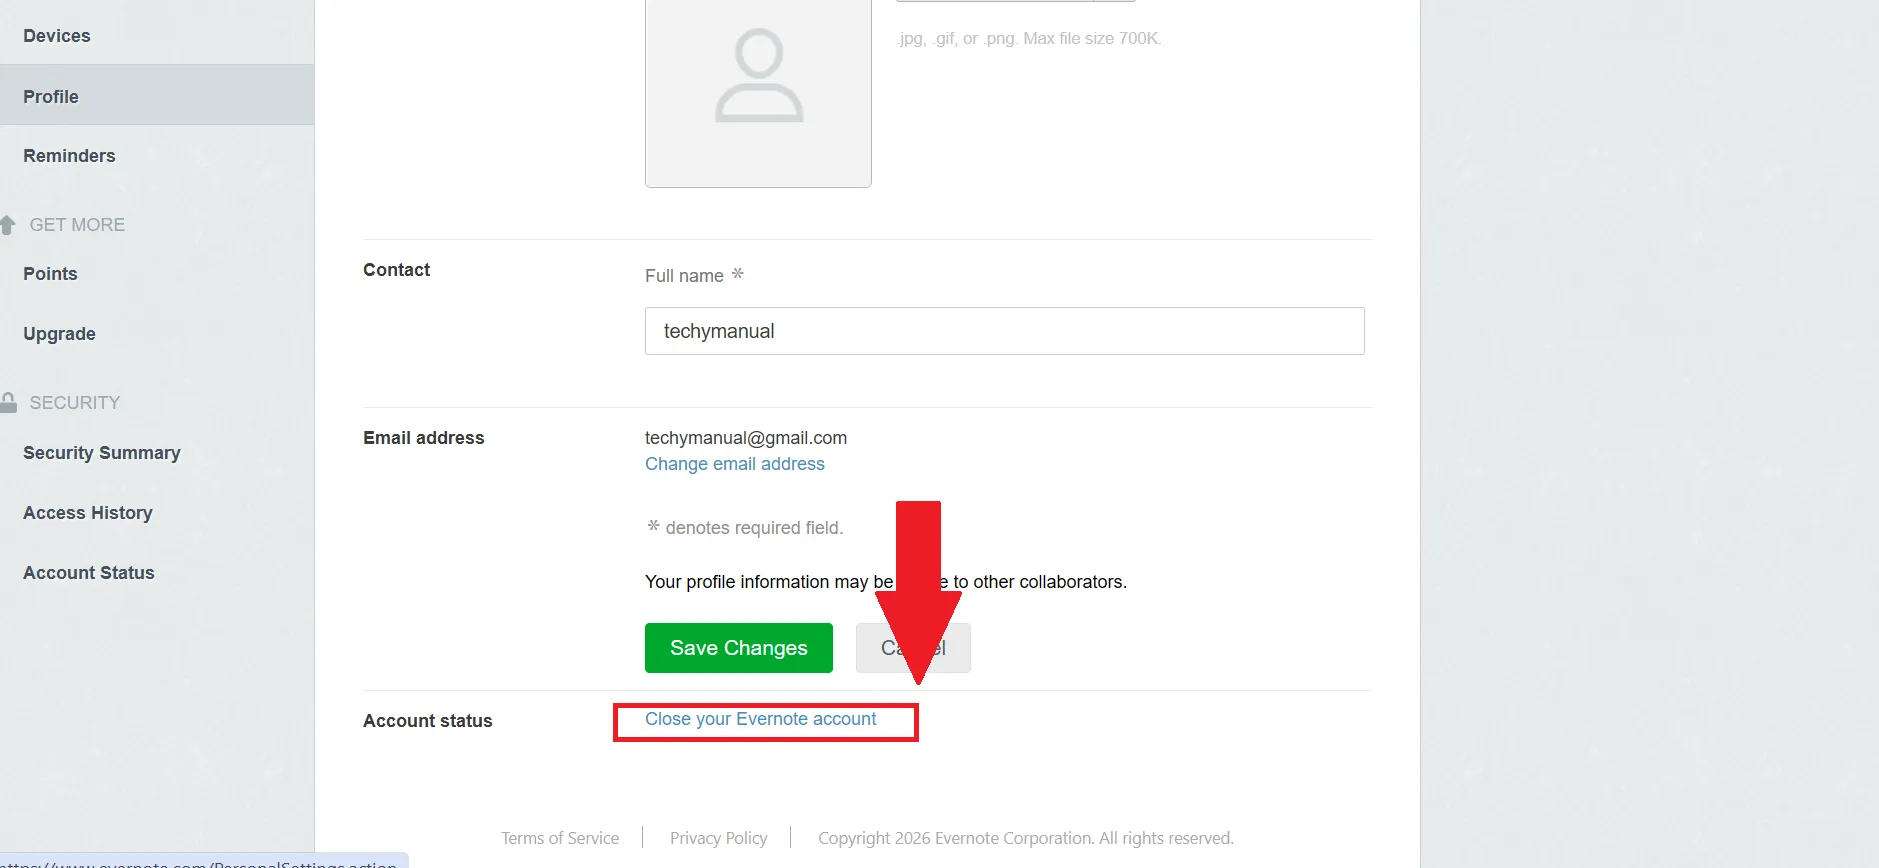This screenshot has height=868, width=1879.
Task: View your Access History
Action: coord(87,513)
